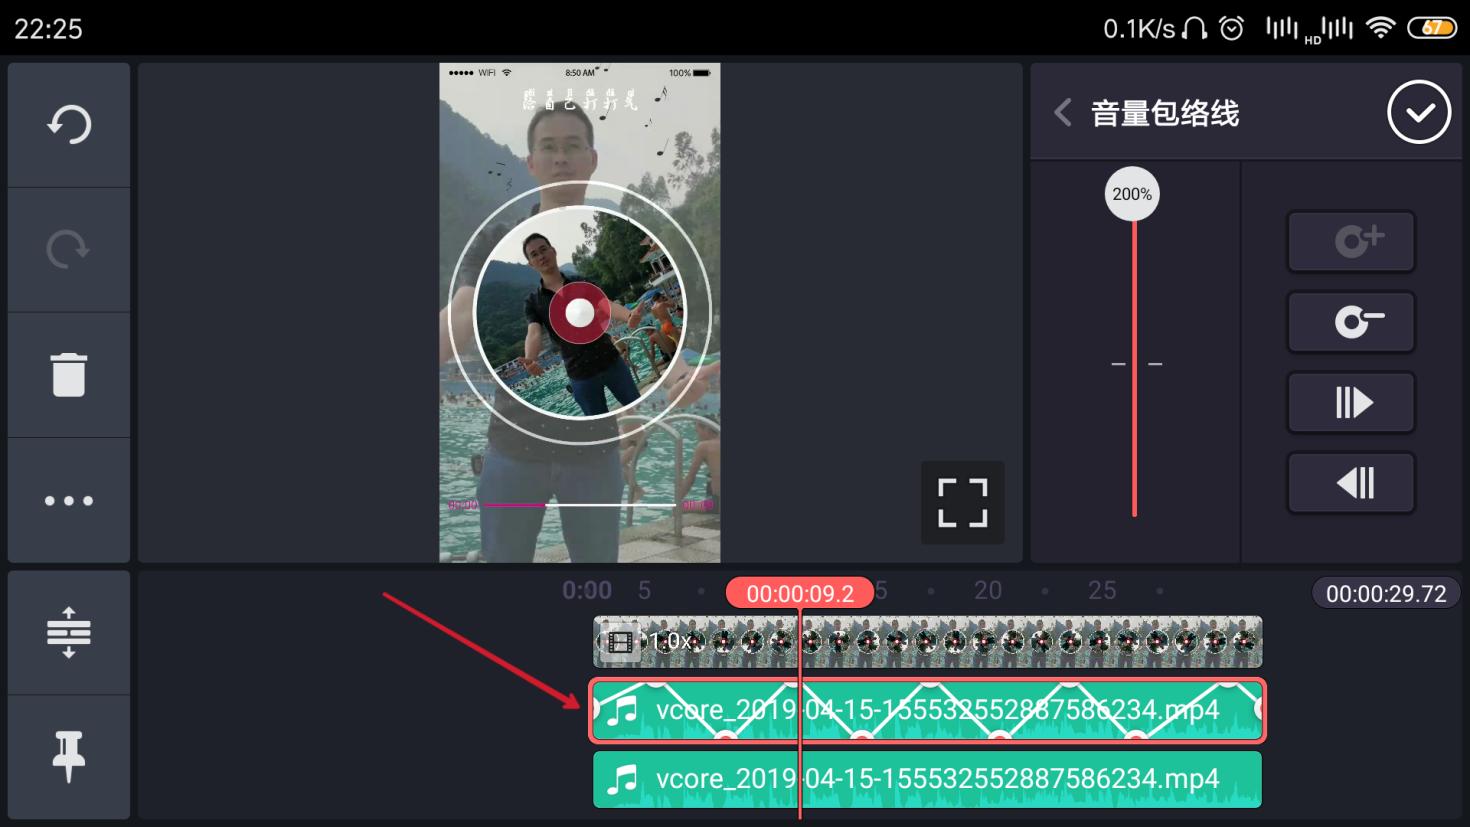The image size is (1470, 827).
Task: Tap the timeline track expand icon
Action: [69, 632]
